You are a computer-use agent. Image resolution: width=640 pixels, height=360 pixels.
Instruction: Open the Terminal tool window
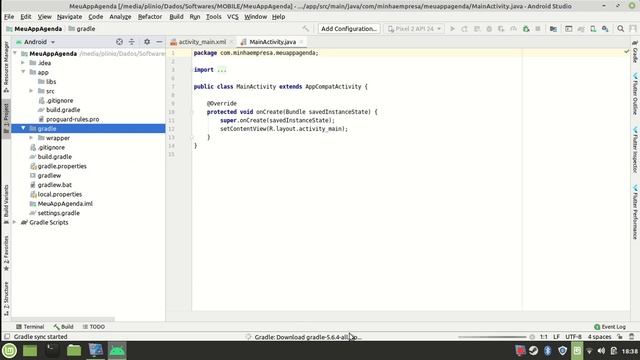[x=30, y=327]
